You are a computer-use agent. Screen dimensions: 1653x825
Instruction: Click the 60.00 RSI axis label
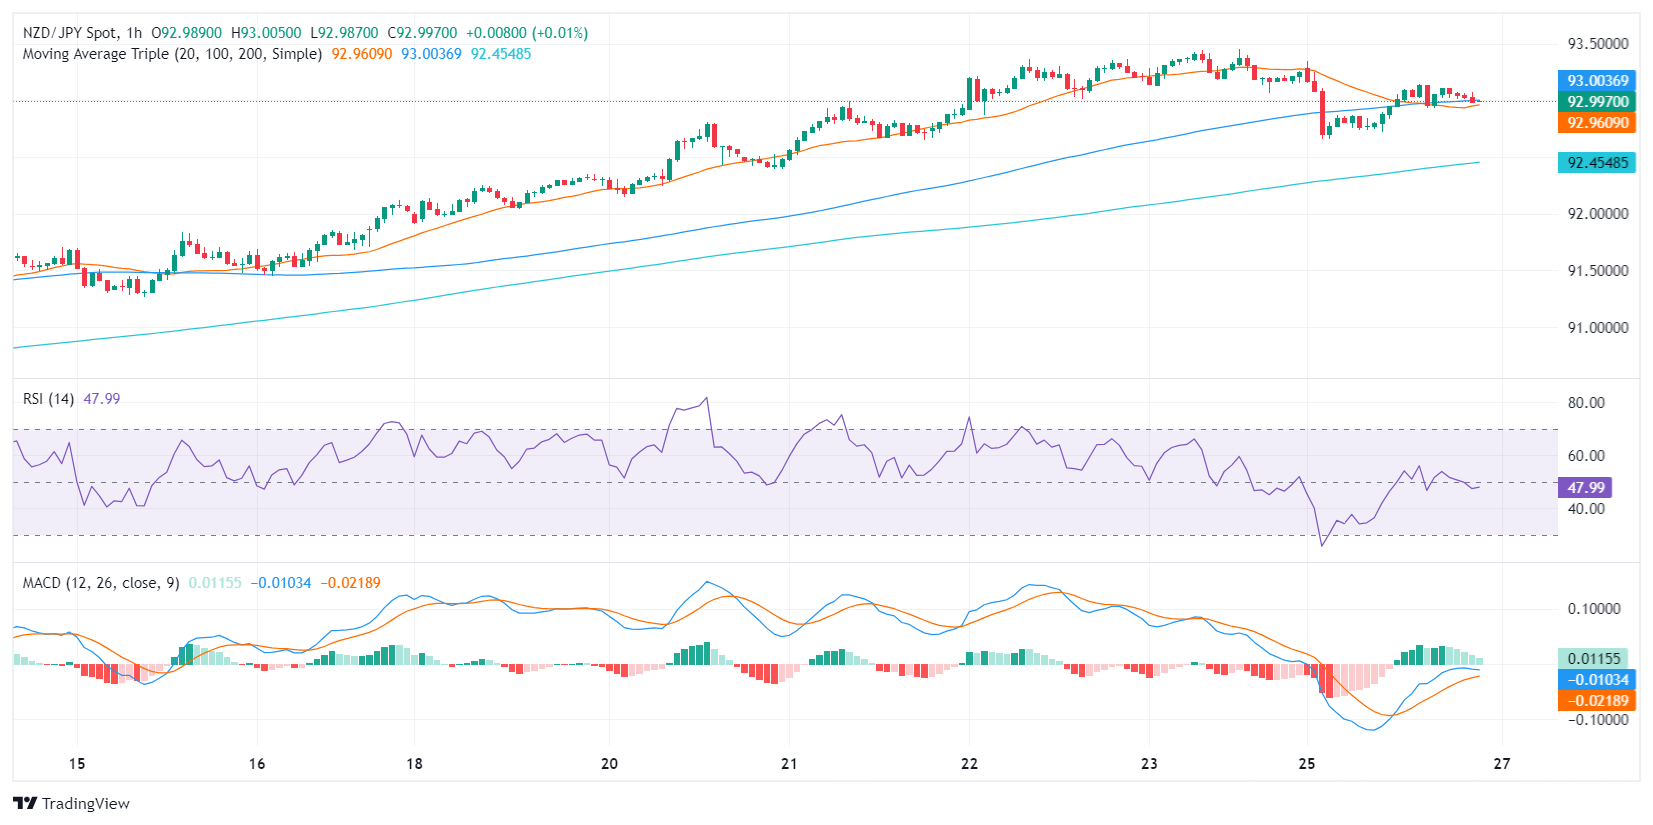coord(1586,455)
